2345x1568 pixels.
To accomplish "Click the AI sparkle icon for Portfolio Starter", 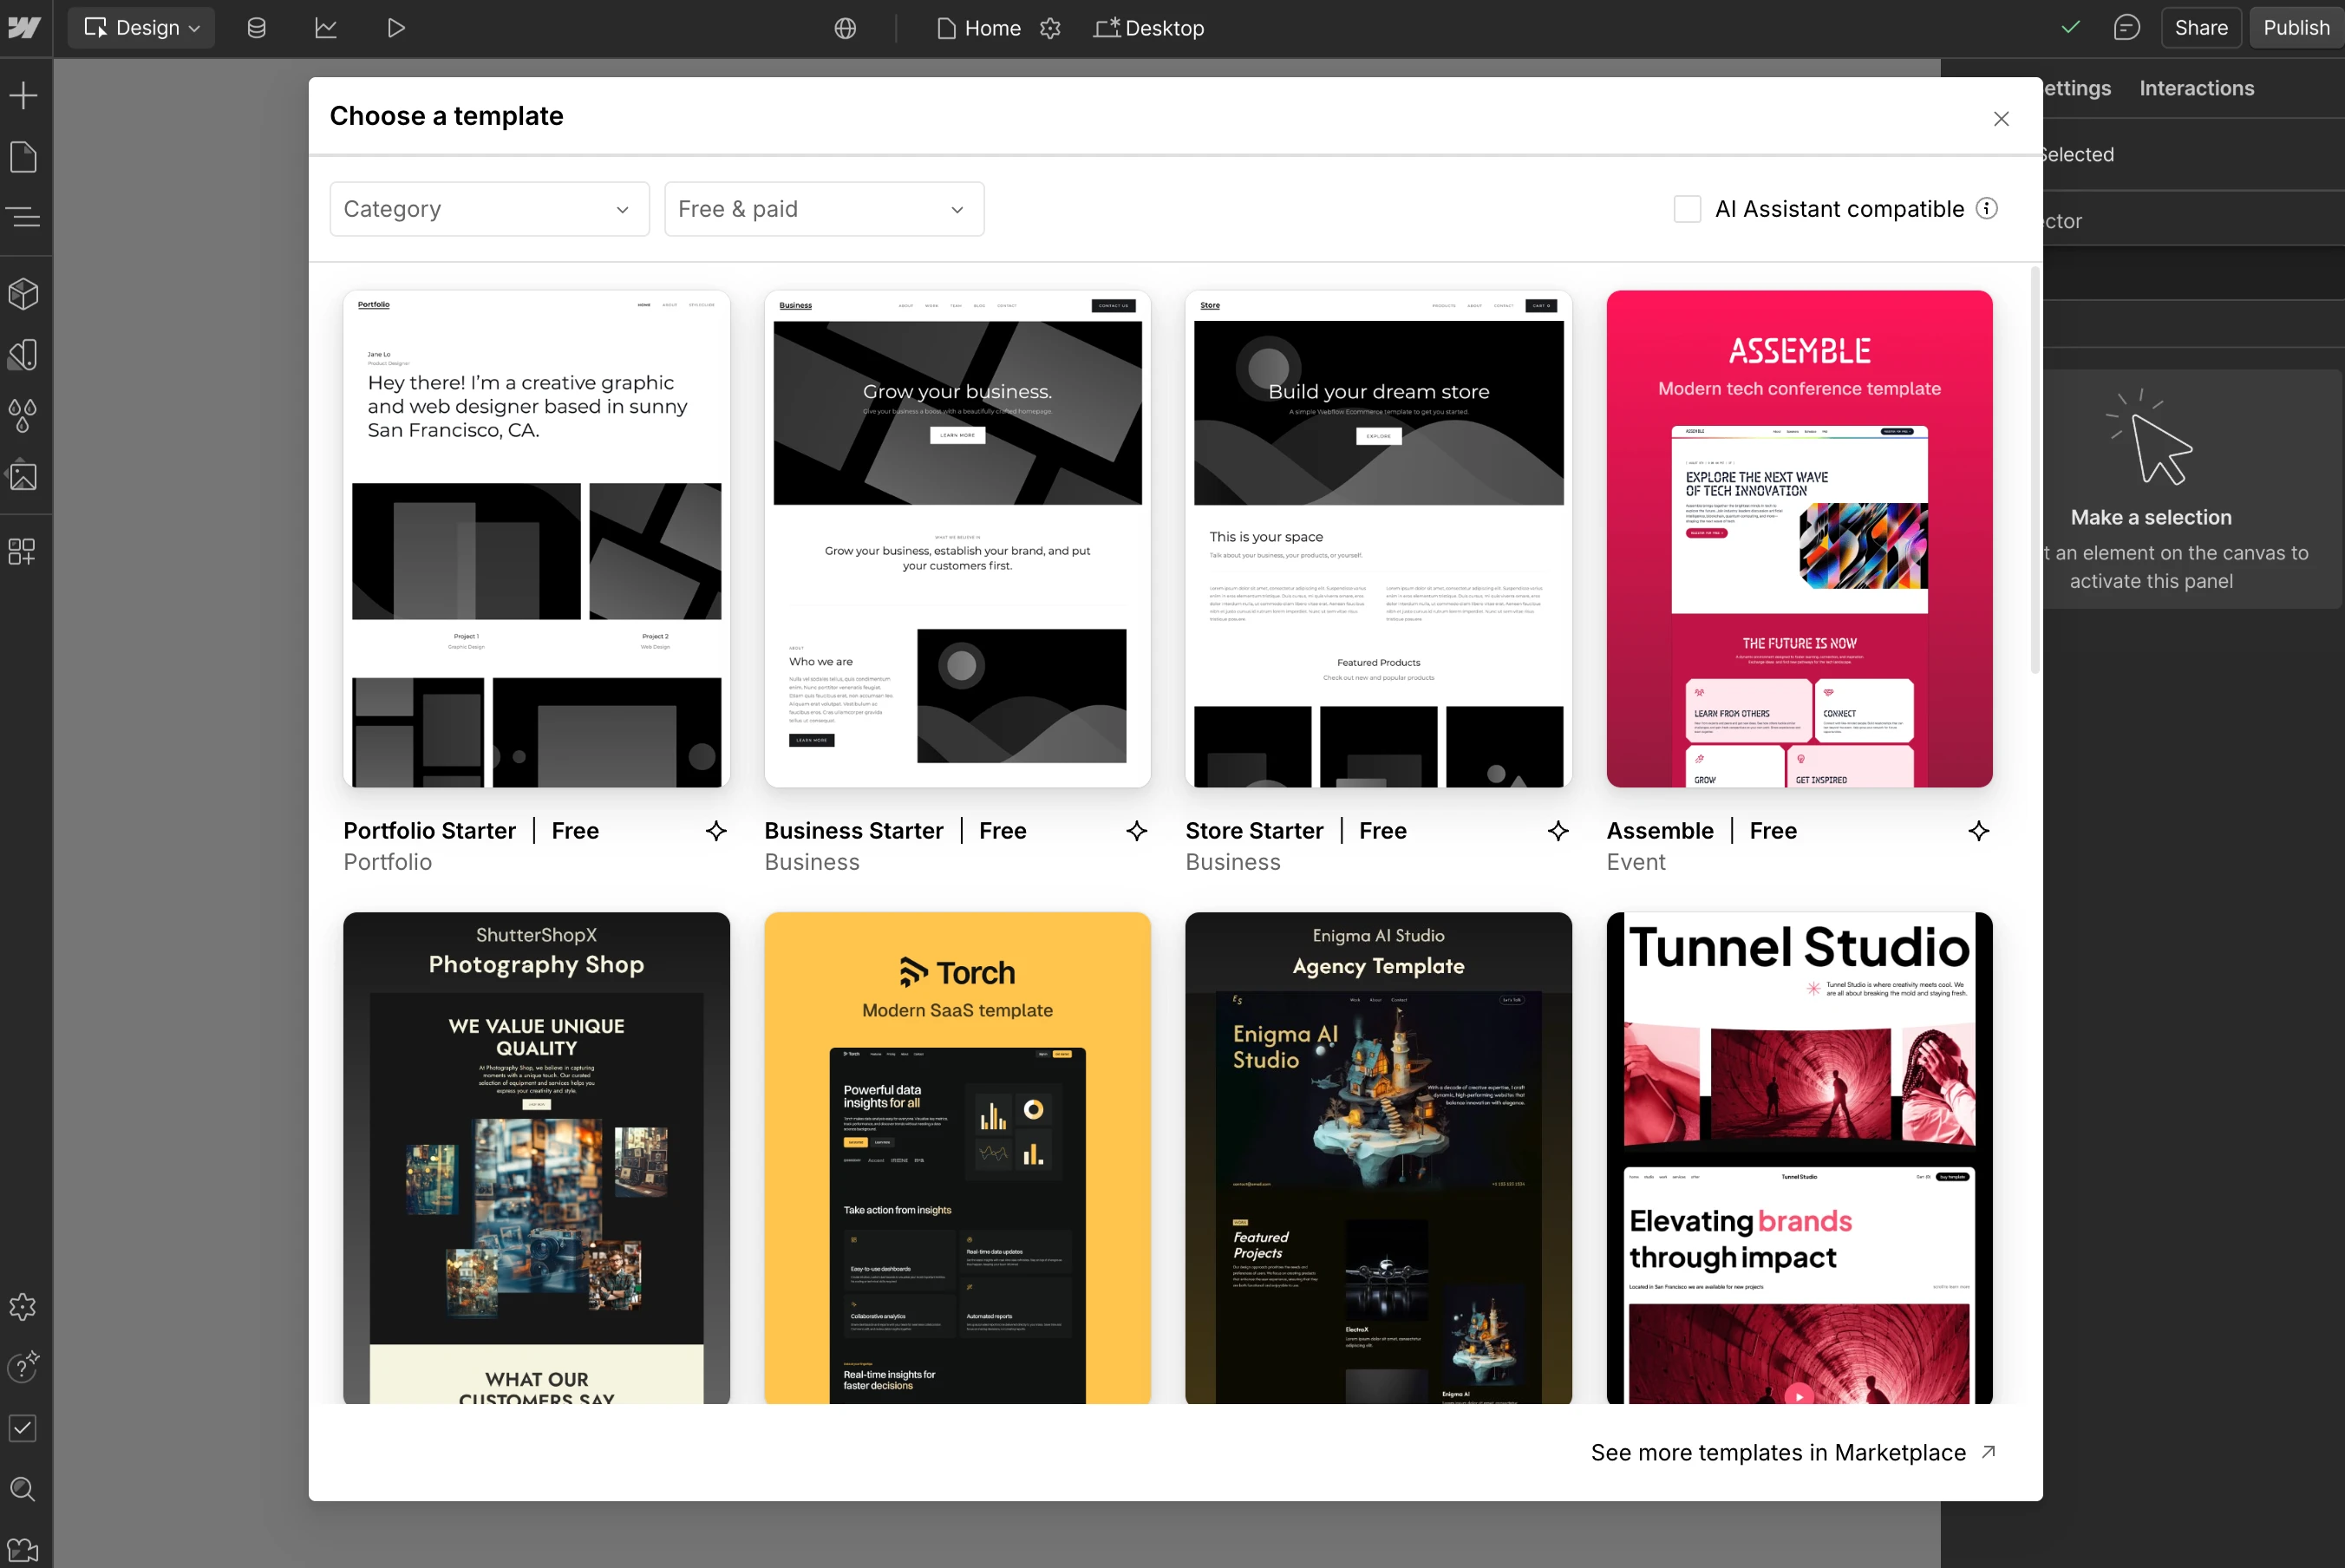I will point(716,831).
